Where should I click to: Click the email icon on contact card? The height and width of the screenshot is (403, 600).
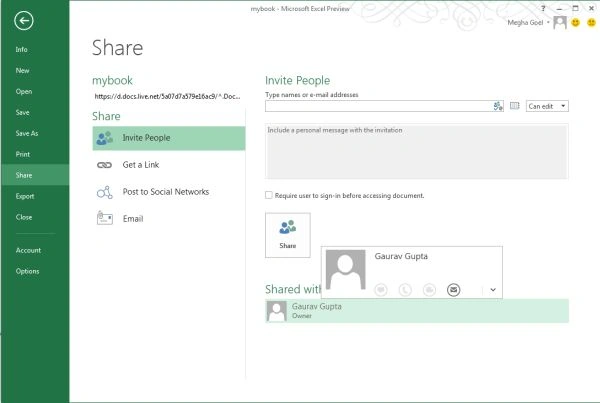click(453, 290)
